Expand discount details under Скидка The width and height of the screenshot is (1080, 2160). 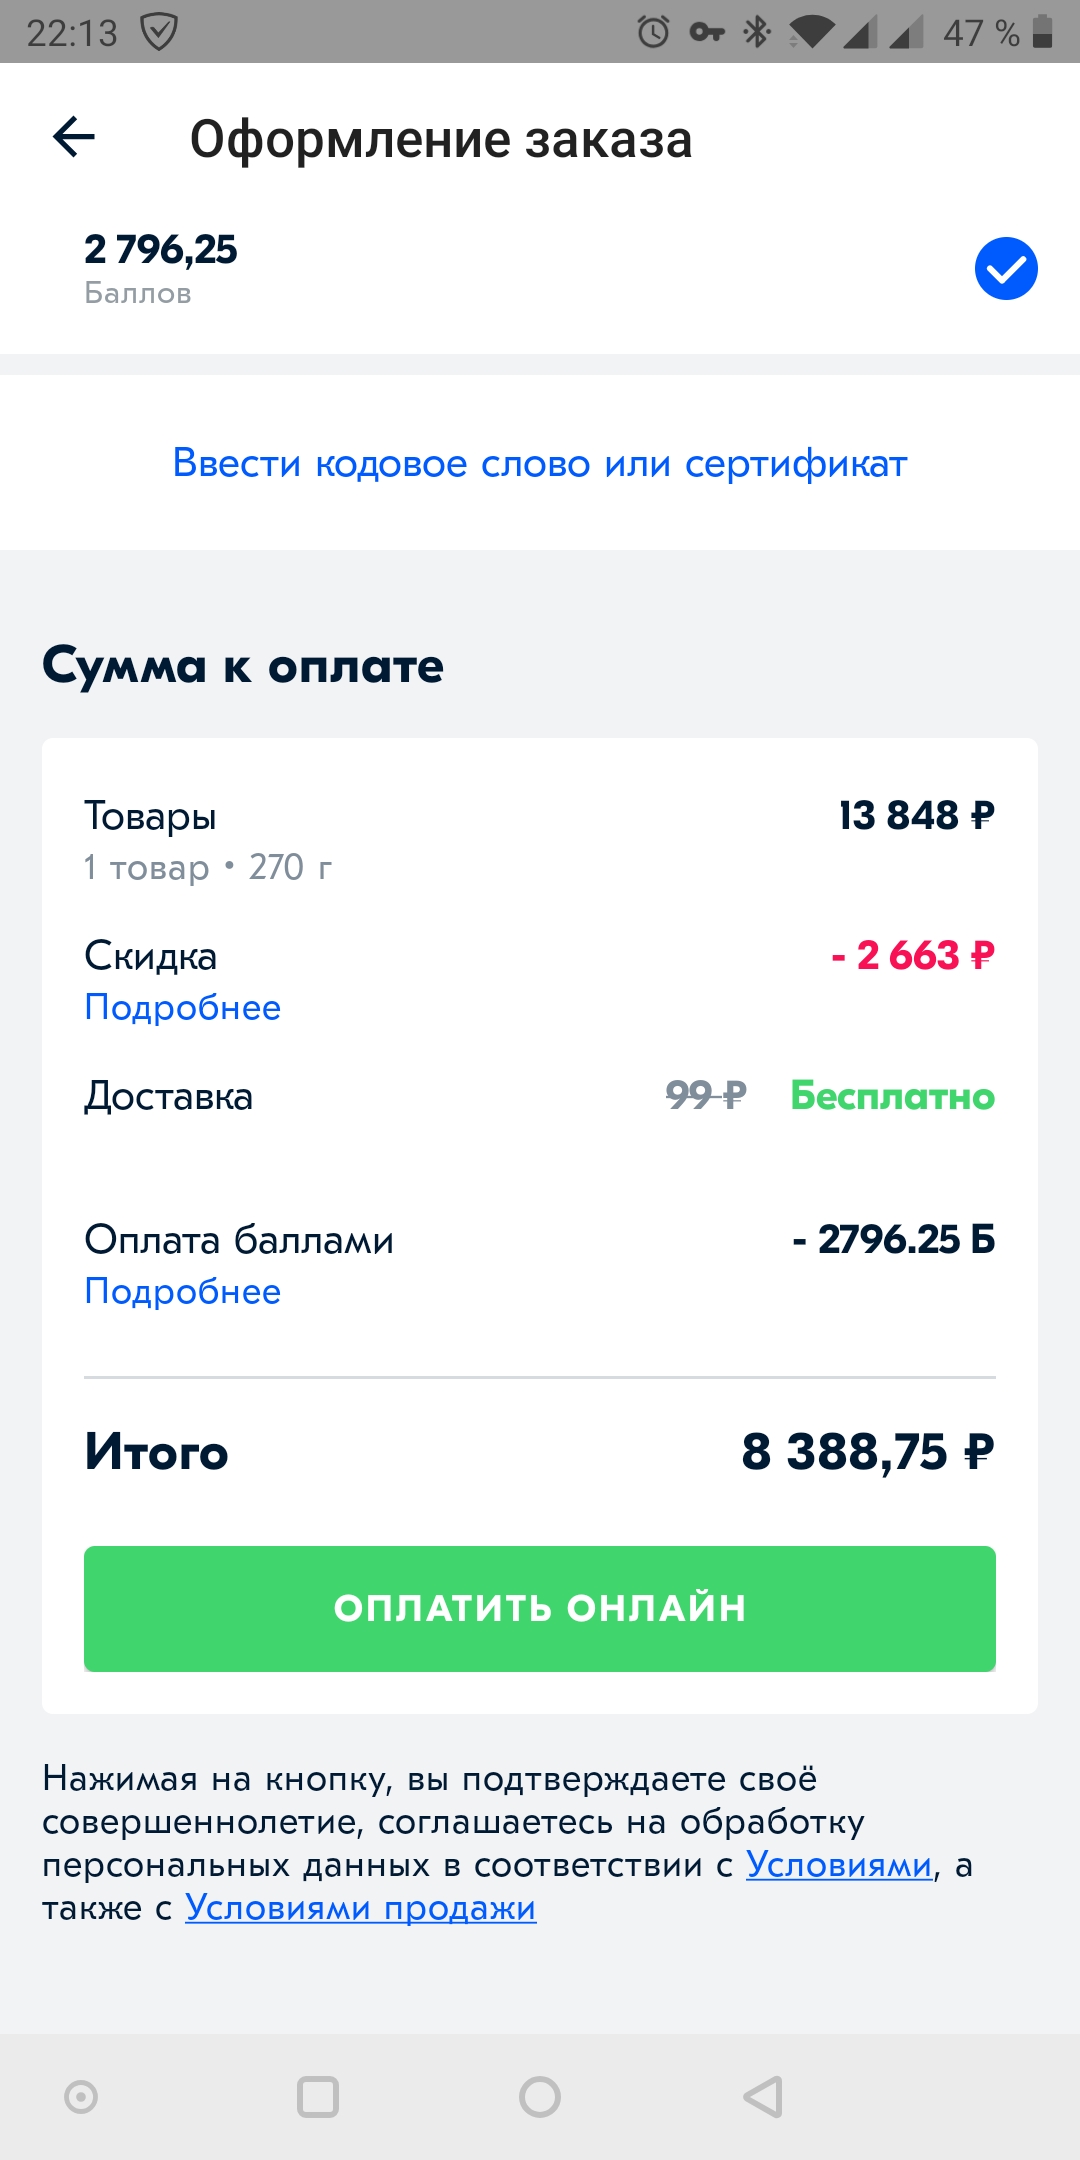(182, 1007)
